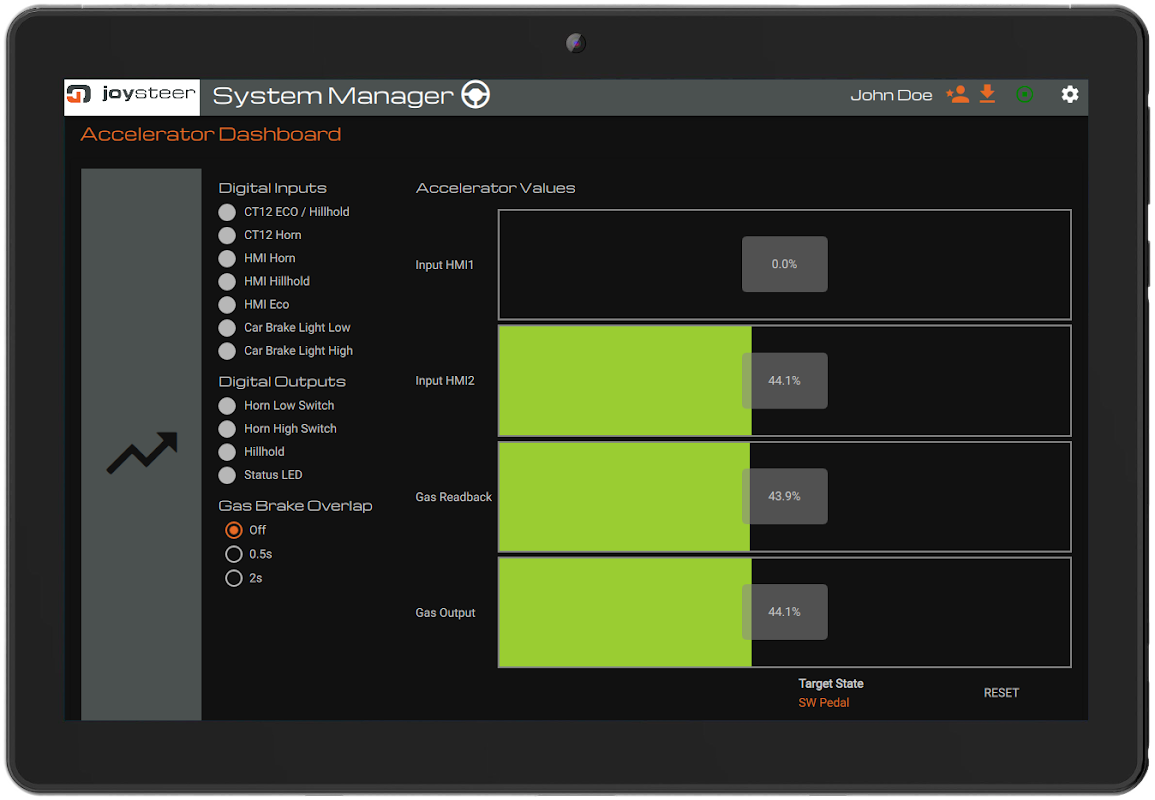Select Gas Brake Overlap Off option
Viewport: 1155px width, 800px height.
pyautogui.click(x=234, y=530)
